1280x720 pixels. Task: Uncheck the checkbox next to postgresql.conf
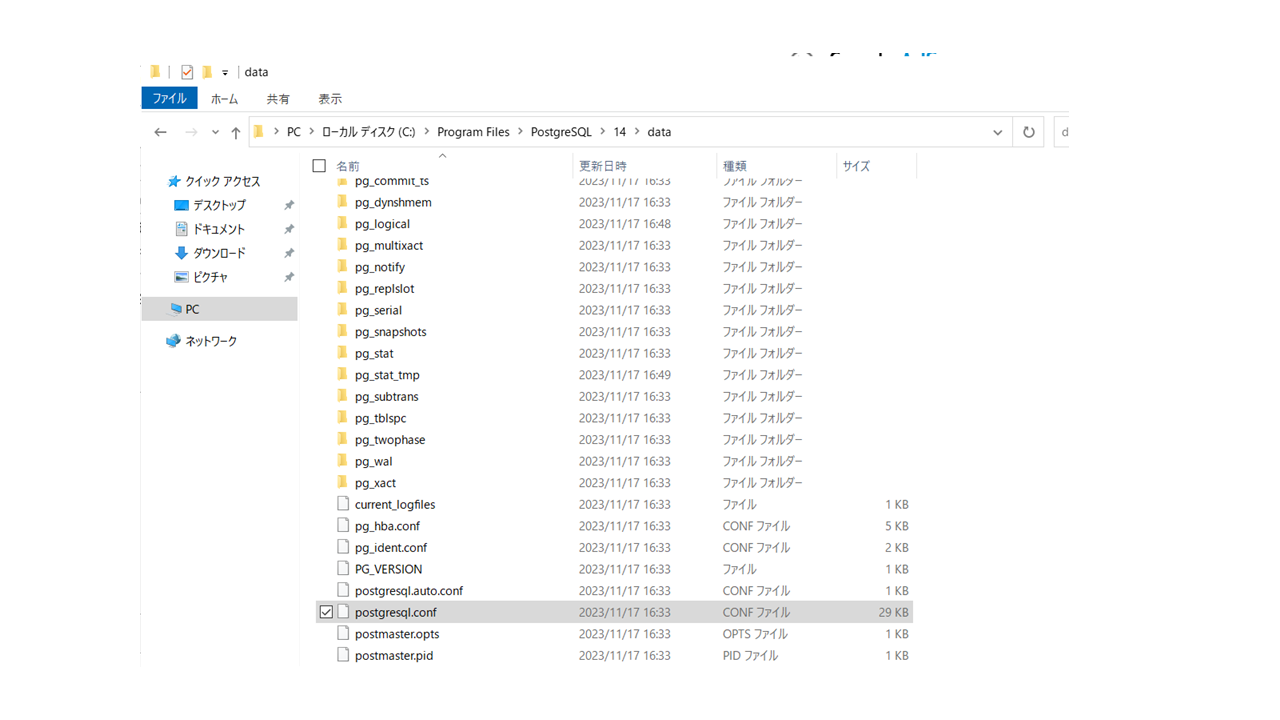point(325,611)
